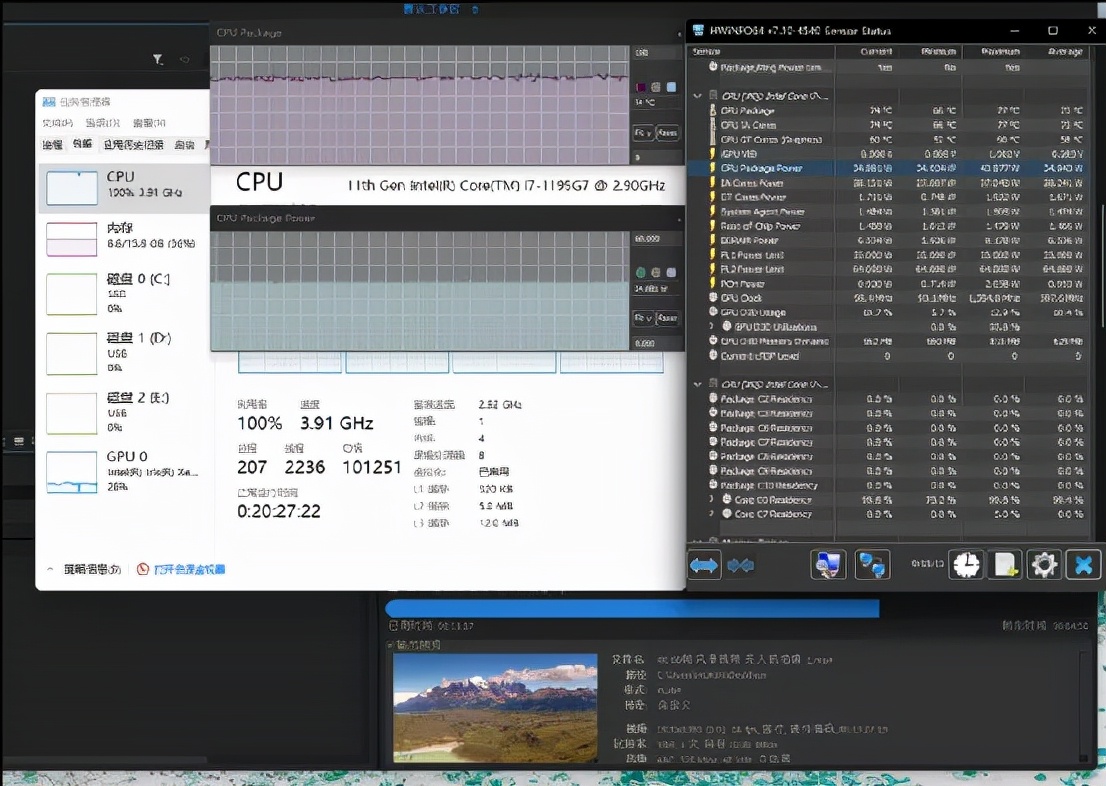Click the HWiNFO network connection icon
Image resolution: width=1106 pixels, height=786 pixels.
[x=872, y=565]
